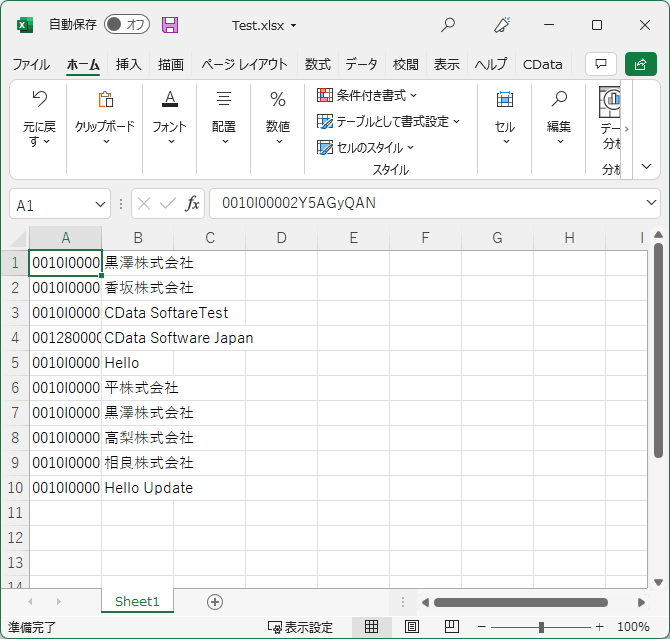The height and width of the screenshot is (639, 670).
Task: Expand the formula bar chevron
Action: [651, 203]
